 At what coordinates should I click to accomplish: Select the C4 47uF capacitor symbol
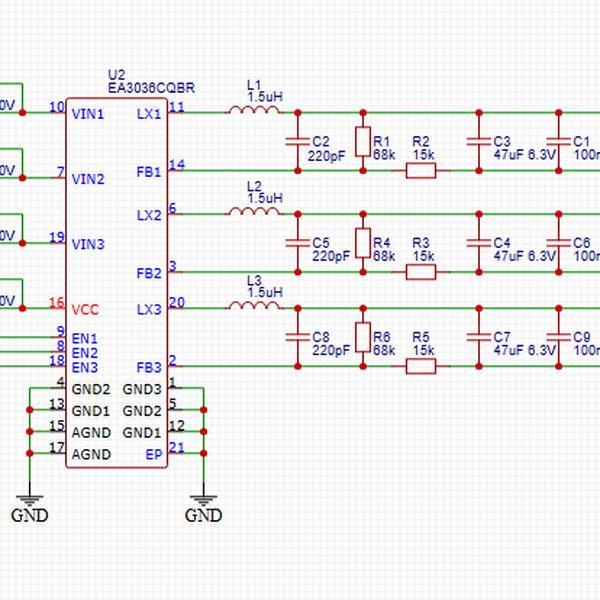[479, 243]
